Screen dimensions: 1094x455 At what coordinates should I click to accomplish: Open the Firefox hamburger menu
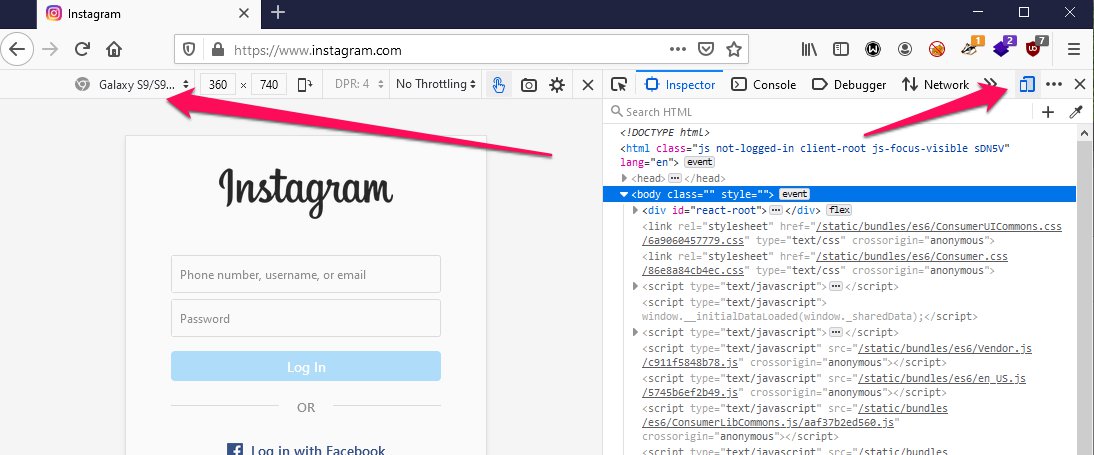pyautogui.click(x=1074, y=50)
